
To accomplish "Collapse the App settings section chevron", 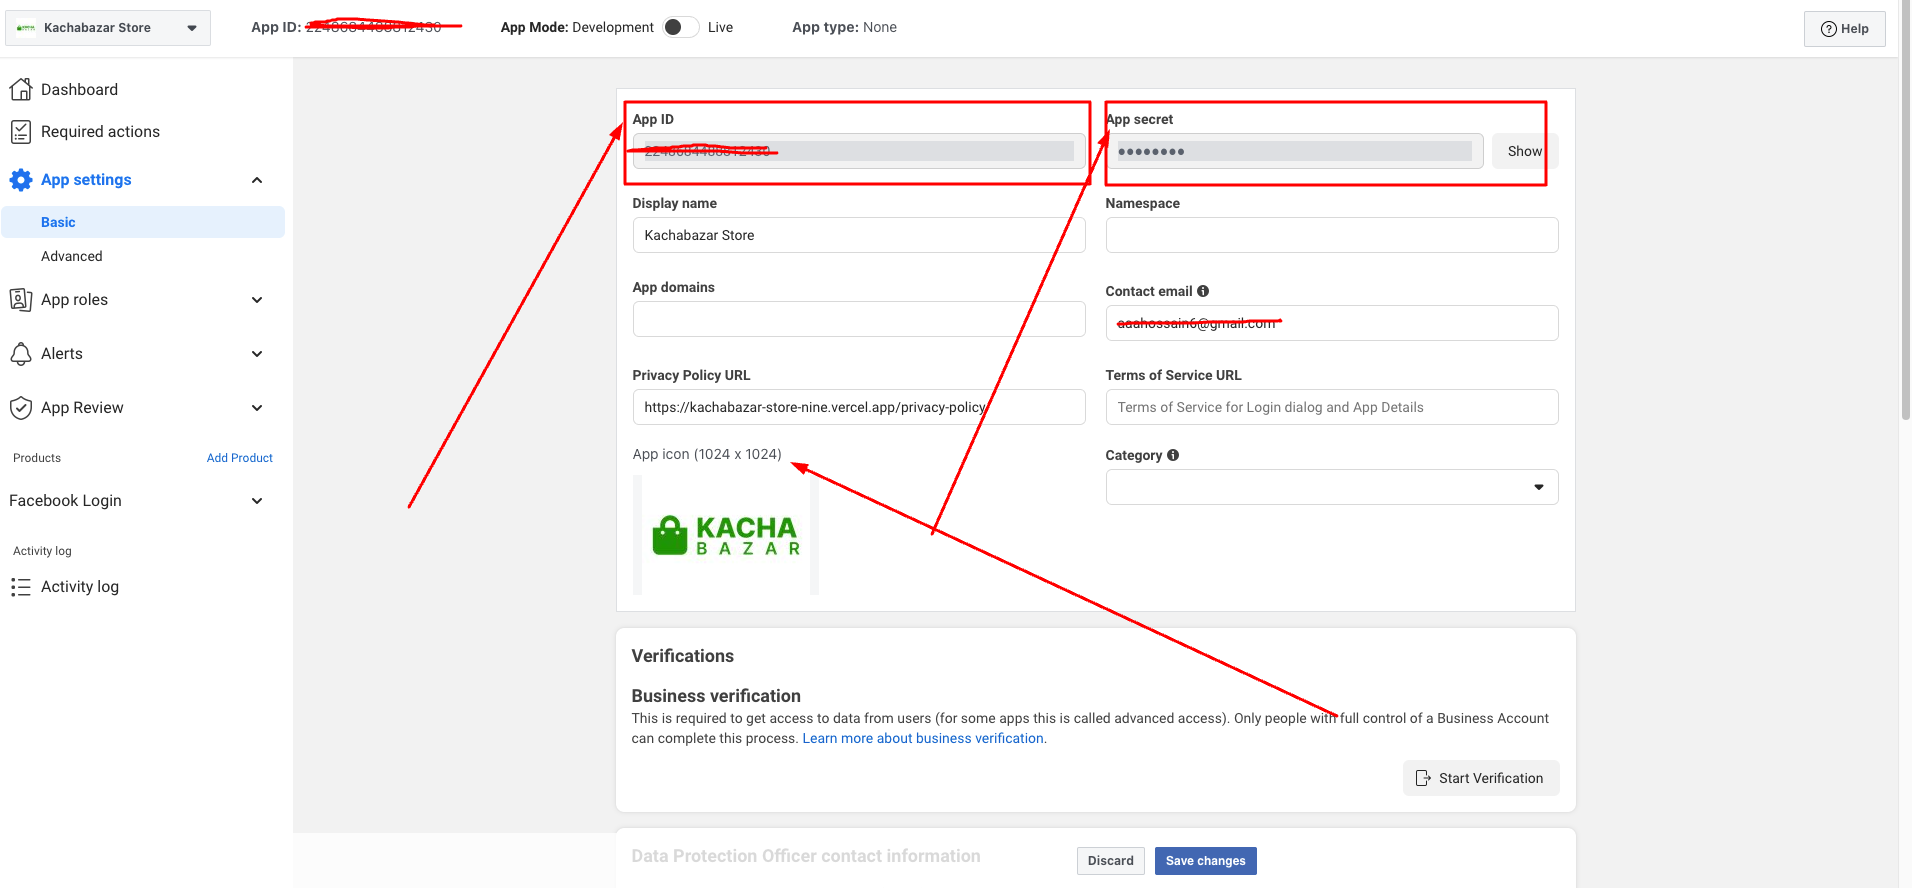I will [x=257, y=180].
